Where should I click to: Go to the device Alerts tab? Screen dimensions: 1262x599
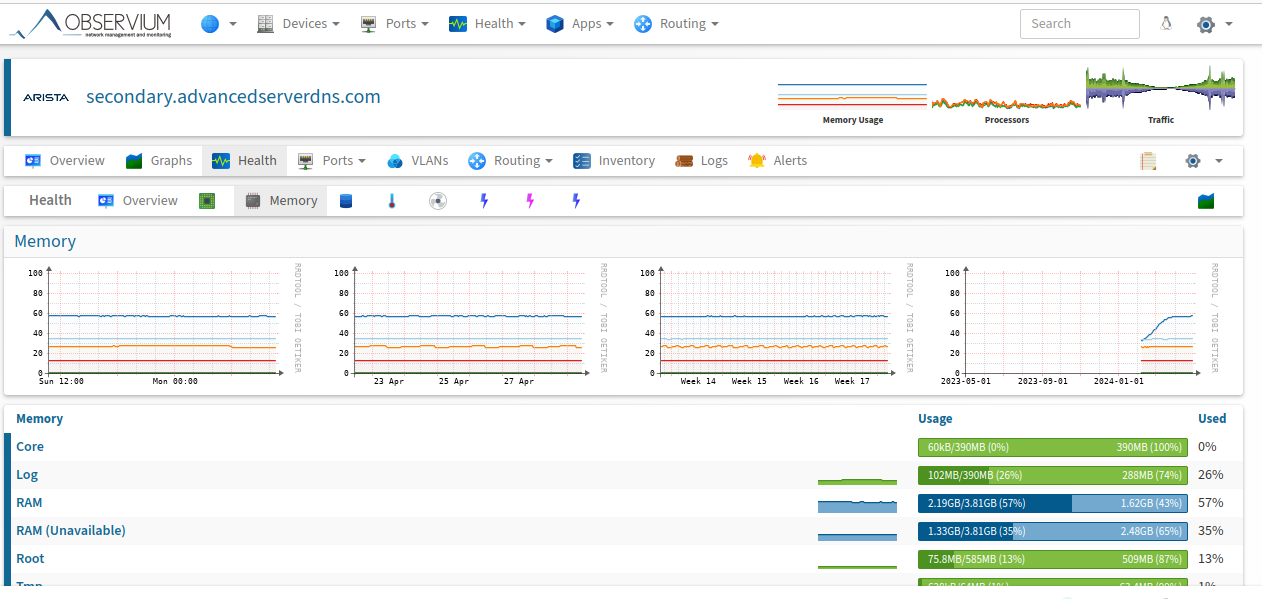(x=777, y=161)
